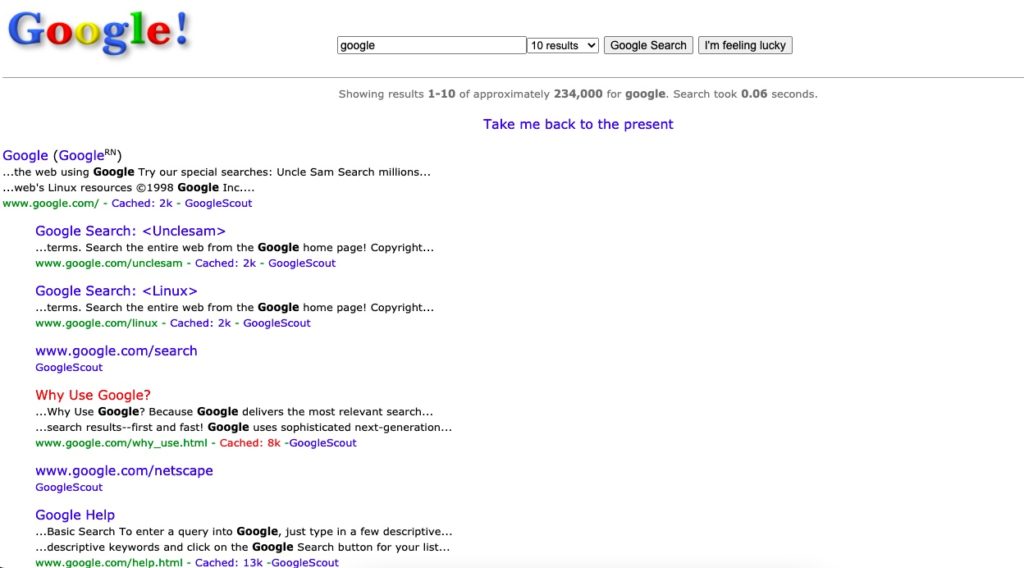Open 'Cached: 13k' for help.html
The image size is (1024, 568).
pos(229,562)
